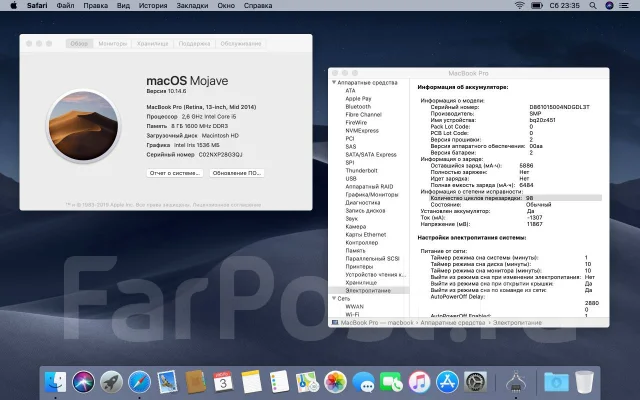This screenshot has width=640, height=400.
Task: Open the Safari application menu
Action: click(37, 6)
